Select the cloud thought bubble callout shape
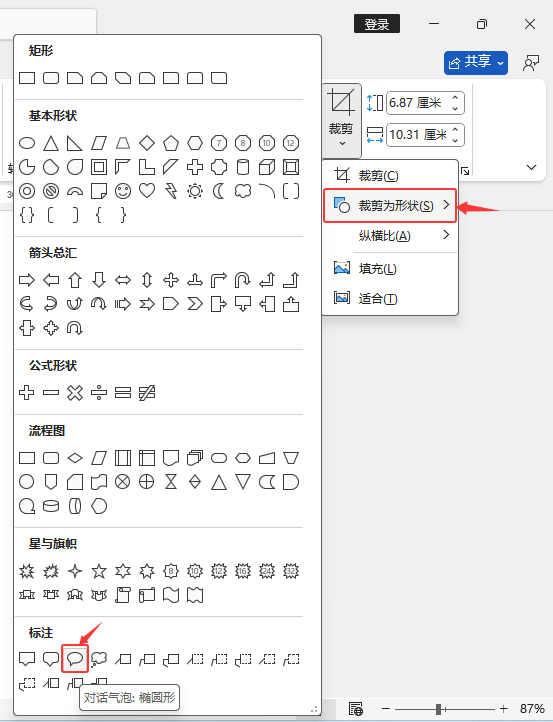Image resolution: width=553 pixels, height=722 pixels. click(x=99, y=659)
